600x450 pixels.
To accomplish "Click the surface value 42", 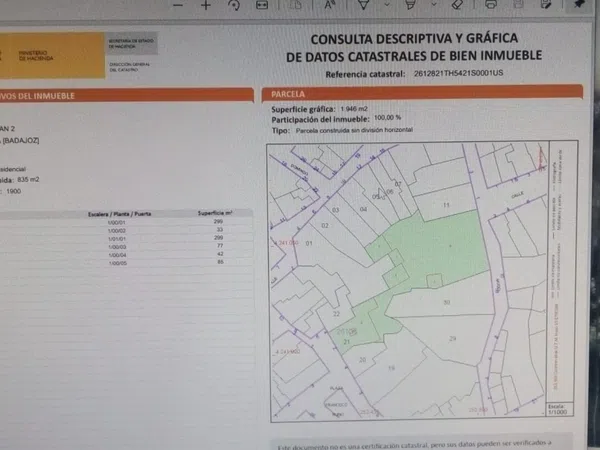I will [220, 254].
